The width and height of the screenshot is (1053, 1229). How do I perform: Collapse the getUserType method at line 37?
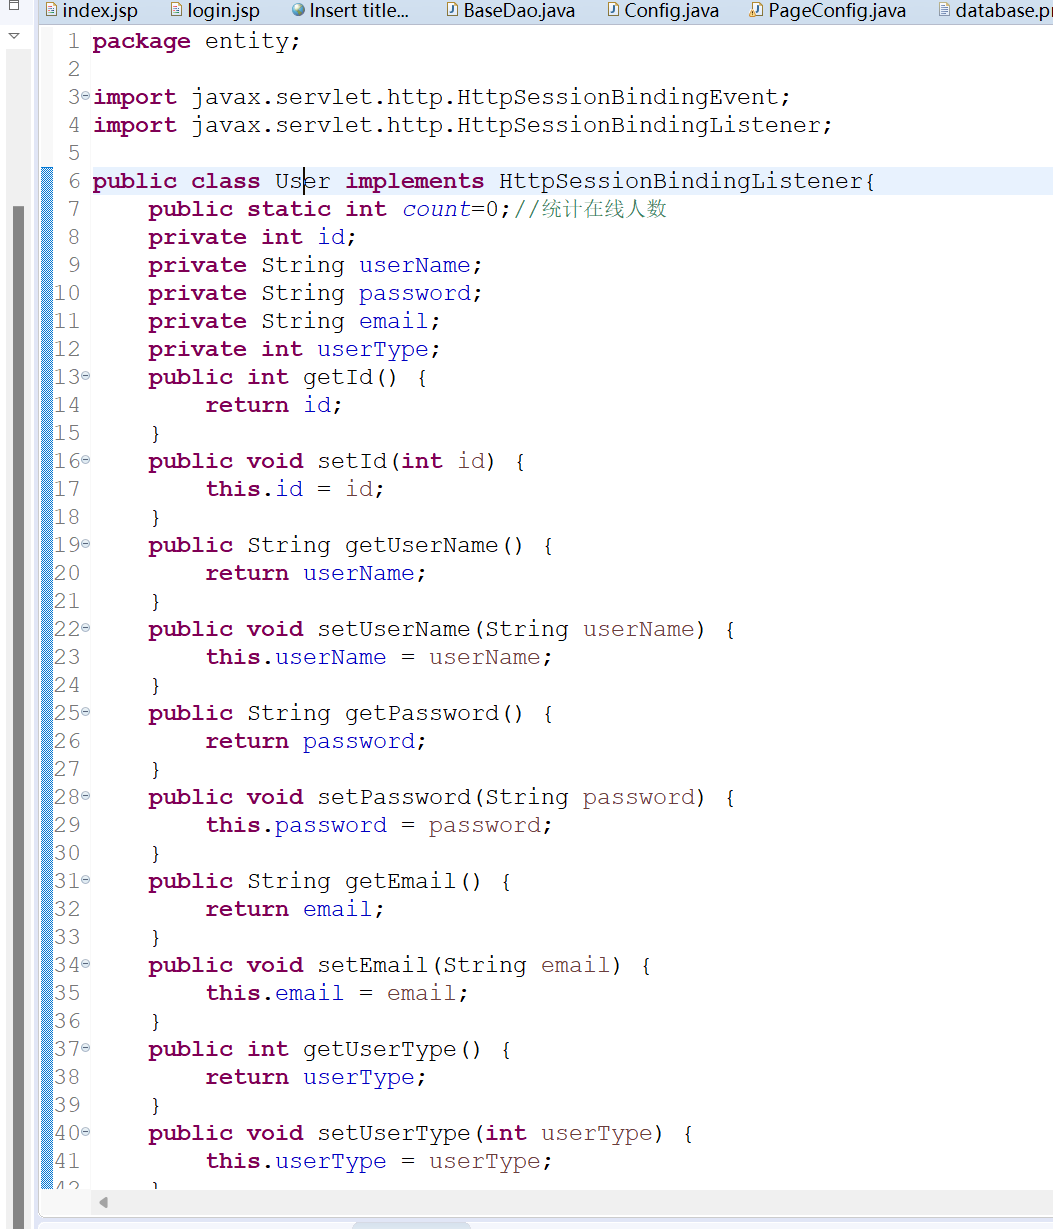(x=85, y=1048)
